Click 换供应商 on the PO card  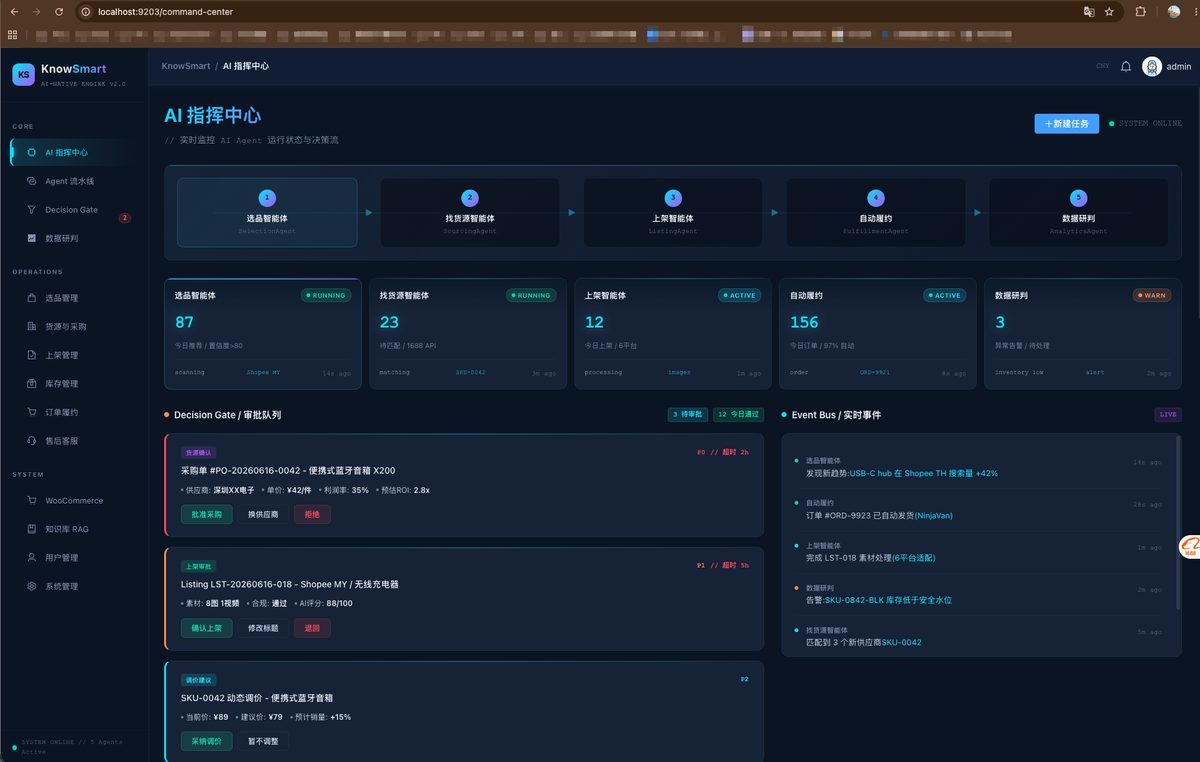[x=263, y=514]
